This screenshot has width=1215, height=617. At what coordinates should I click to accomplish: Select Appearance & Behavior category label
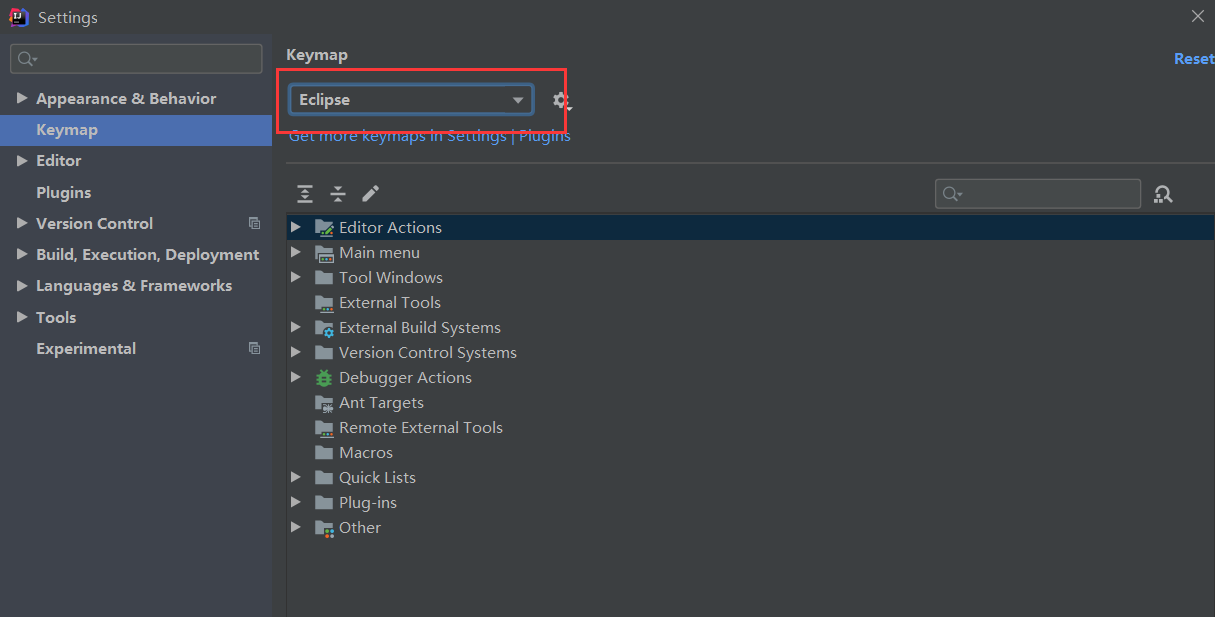click(126, 99)
